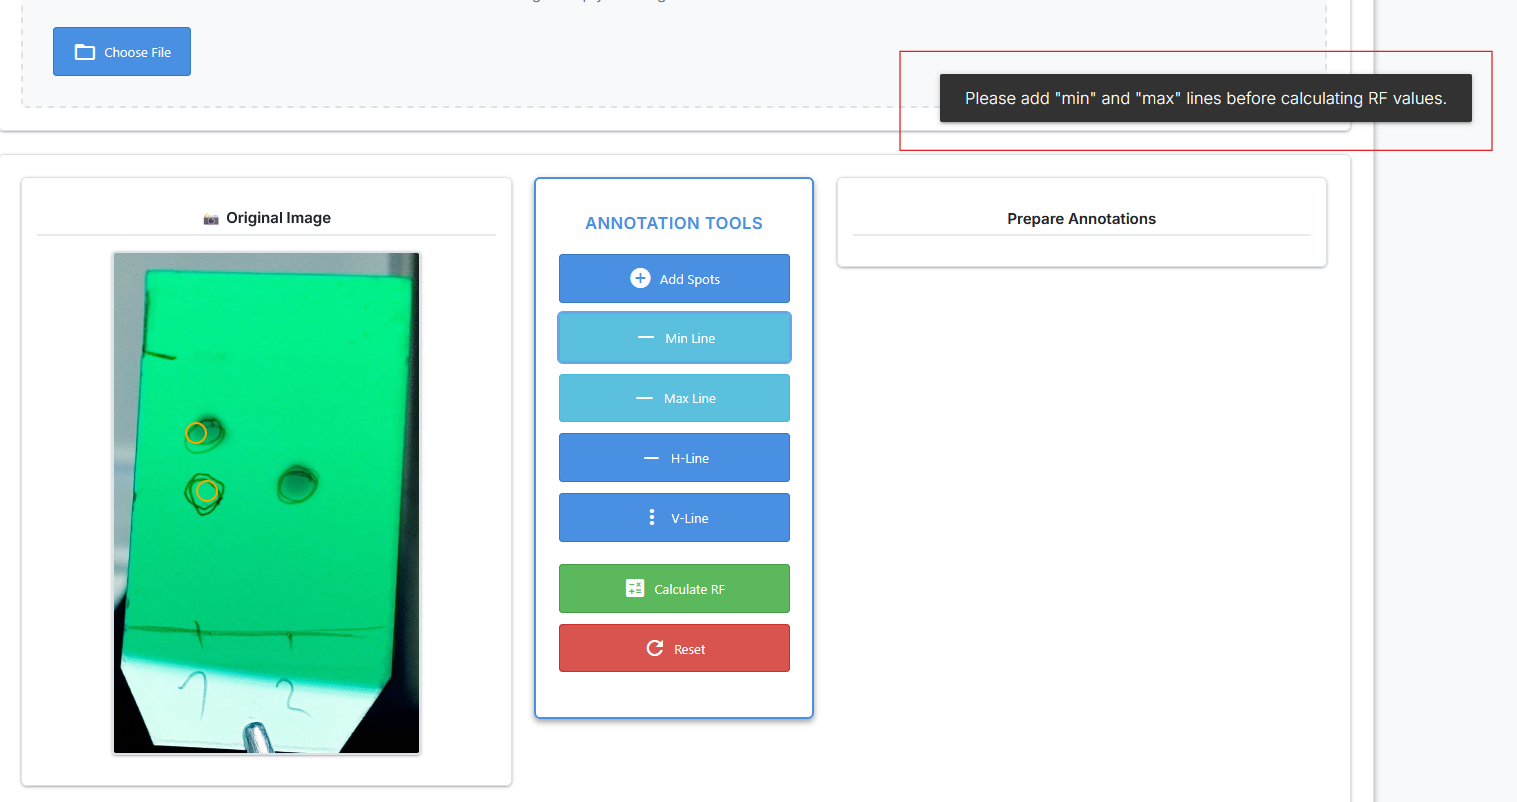Click the "Prepare Annotations" panel header
This screenshot has height=802, width=1517.
[1081, 219]
